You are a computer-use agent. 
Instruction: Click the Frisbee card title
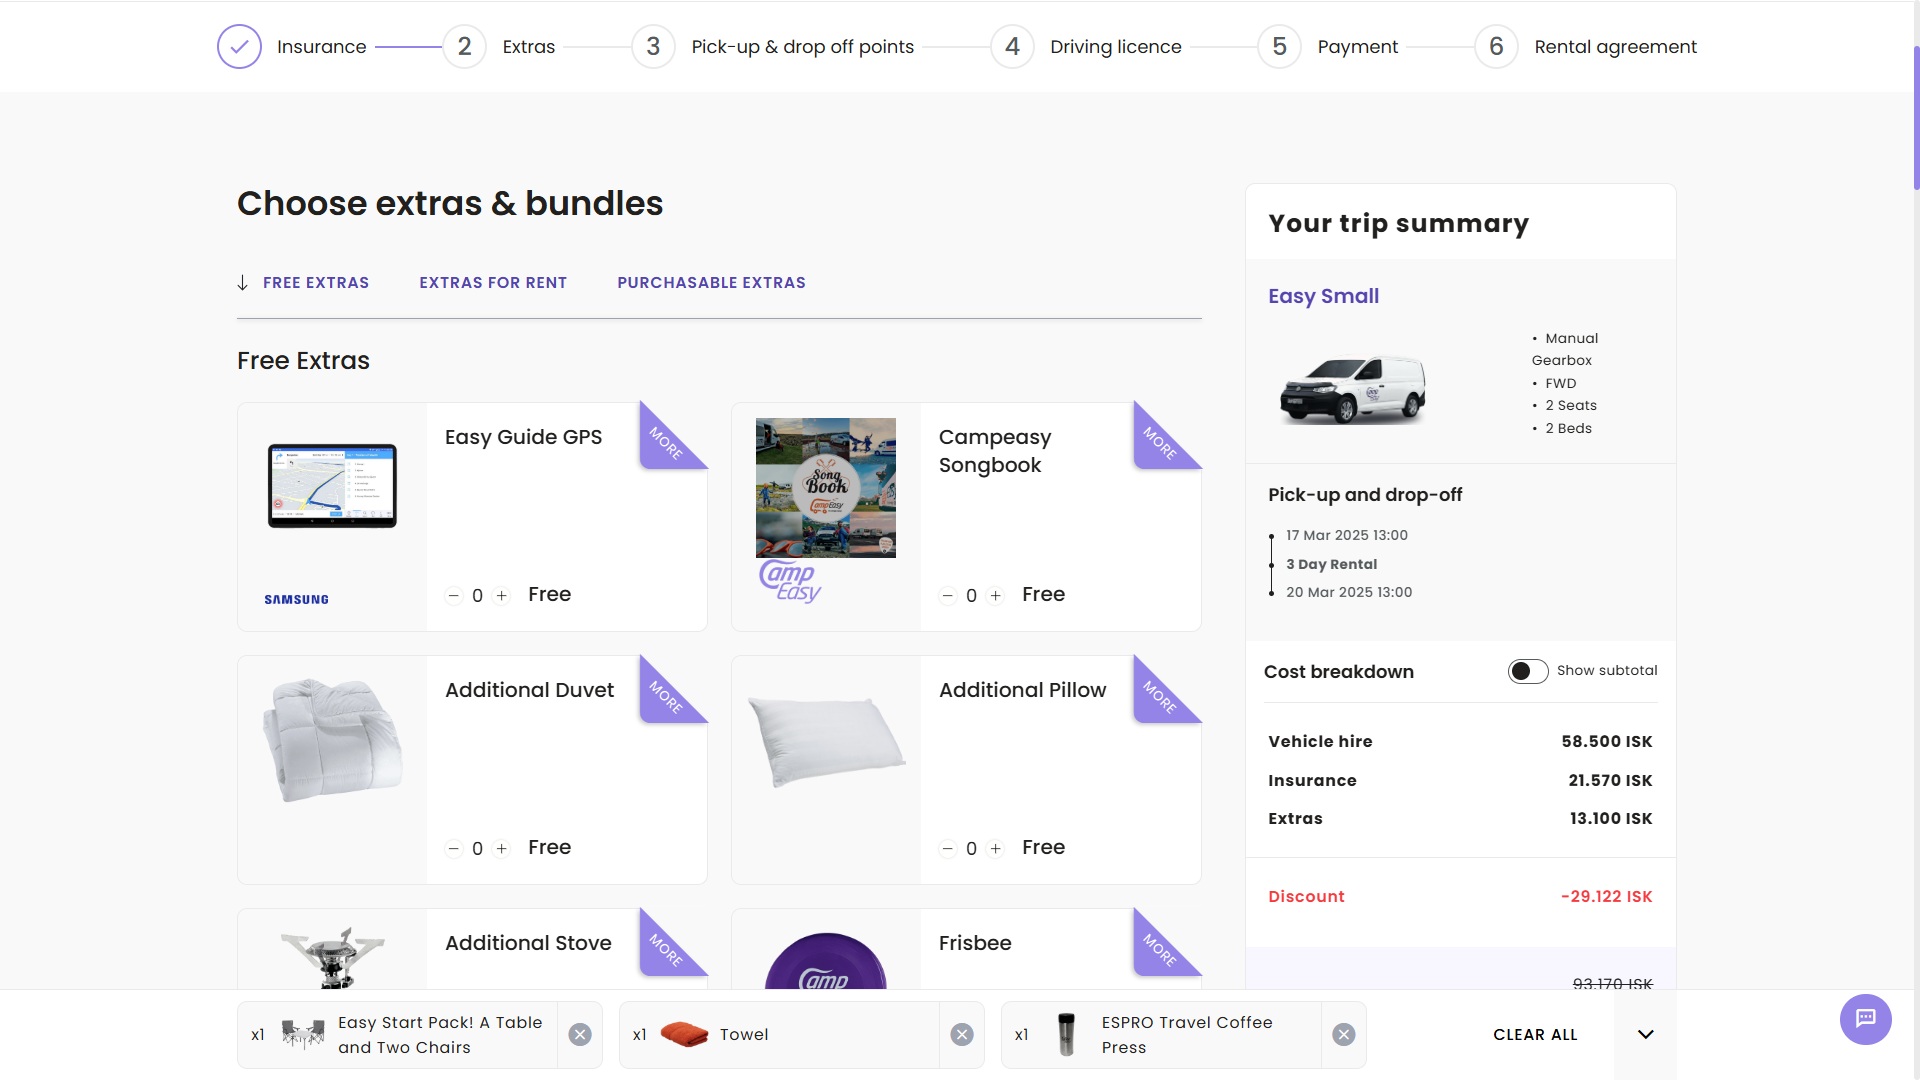[975, 943]
